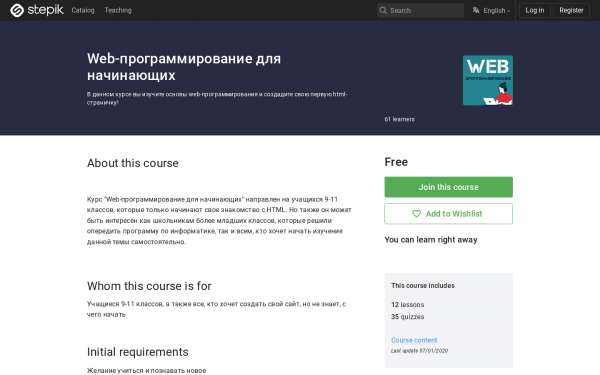
Task: Select the "35 quizzes" text
Action: pos(408,317)
